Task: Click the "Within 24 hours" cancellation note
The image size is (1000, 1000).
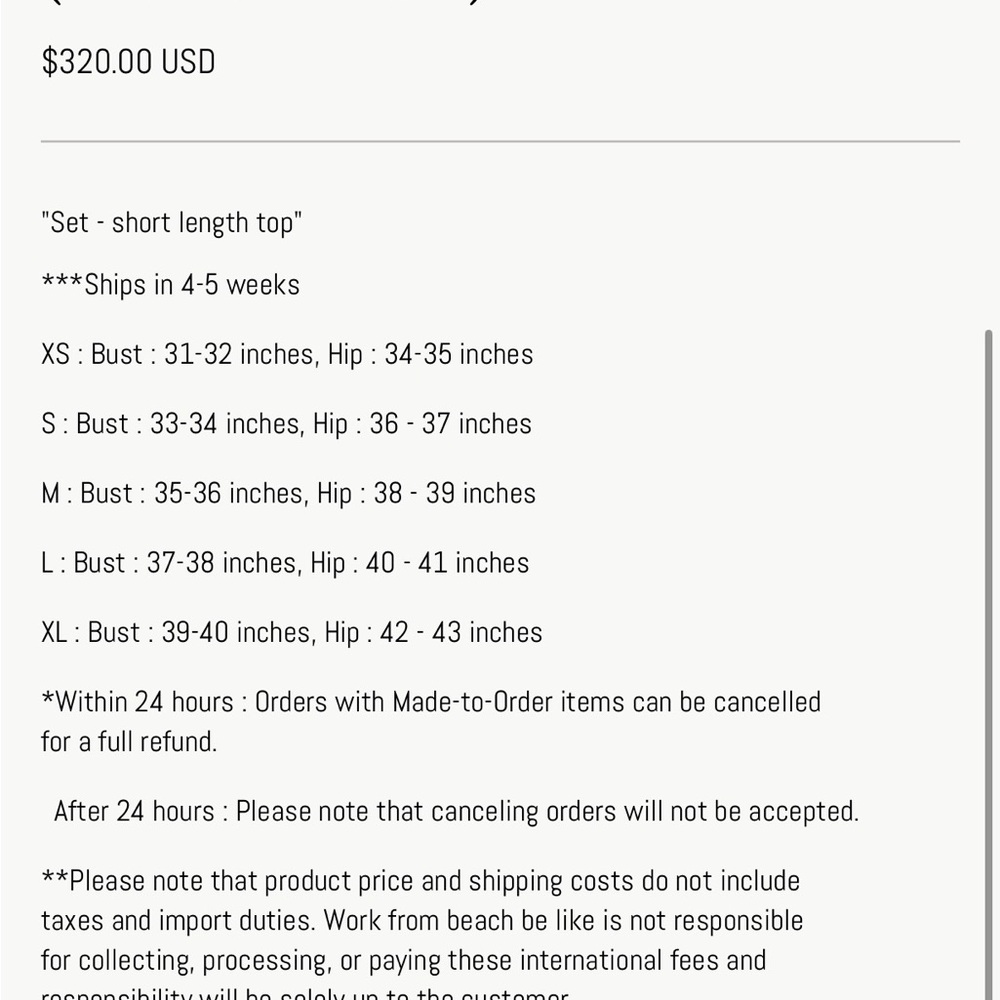Action: [x=430, y=702]
